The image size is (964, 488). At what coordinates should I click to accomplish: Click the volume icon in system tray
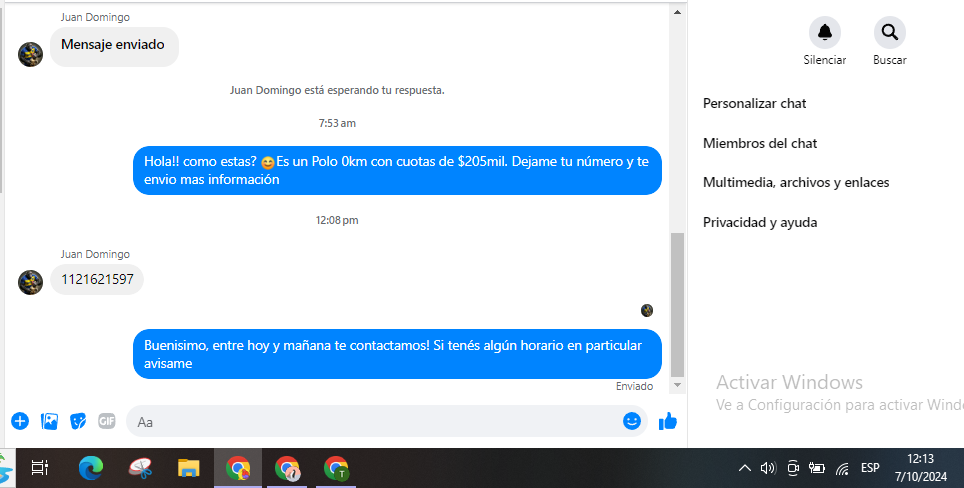click(768, 468)
